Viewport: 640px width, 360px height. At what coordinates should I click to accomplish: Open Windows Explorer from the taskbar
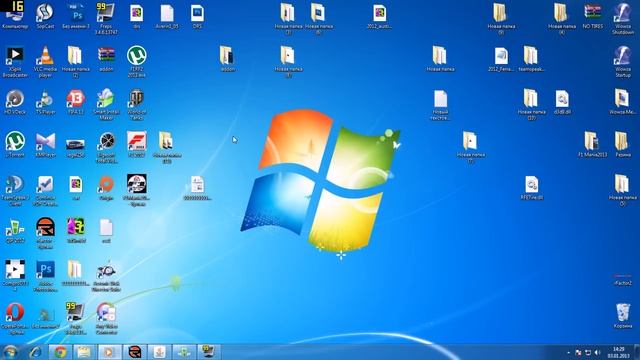pyautogui.click(x=84, y=352)
